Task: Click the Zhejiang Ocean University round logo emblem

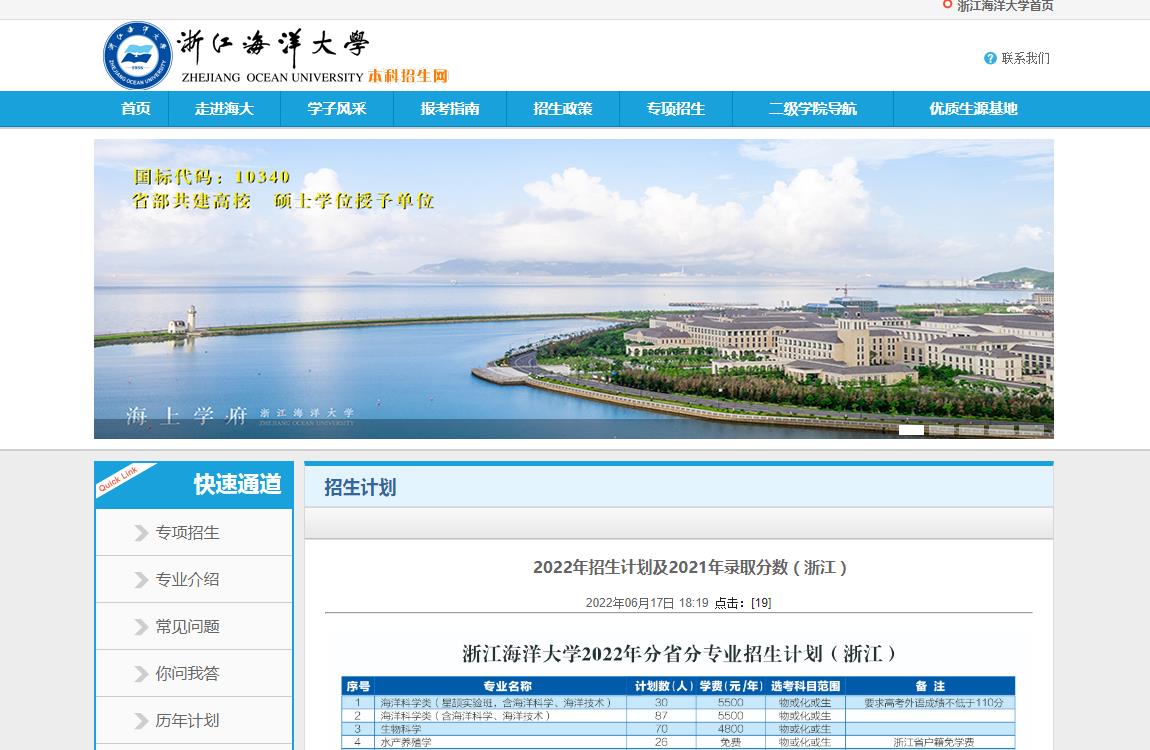Action: point(137,56)
